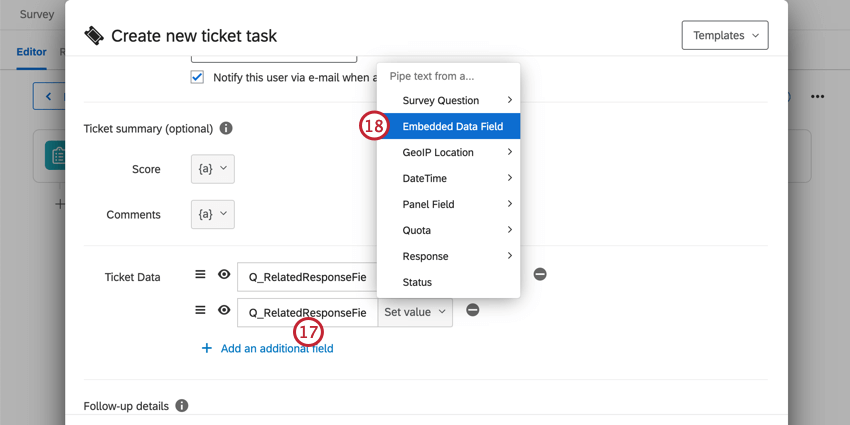Viewport: 850px width, 425px height.
Task: Click the first Ticket Data drag handle
Action: click(x=200, y=274)
